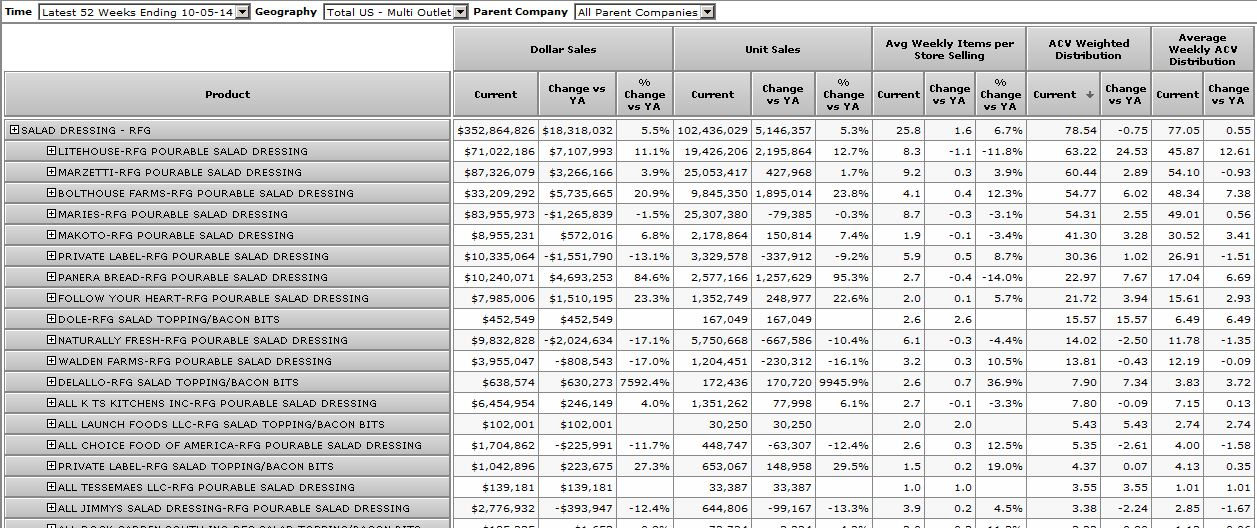
Task: Select MAKOTO-RFG pourable salad dressing row
Action: (175, 235)
